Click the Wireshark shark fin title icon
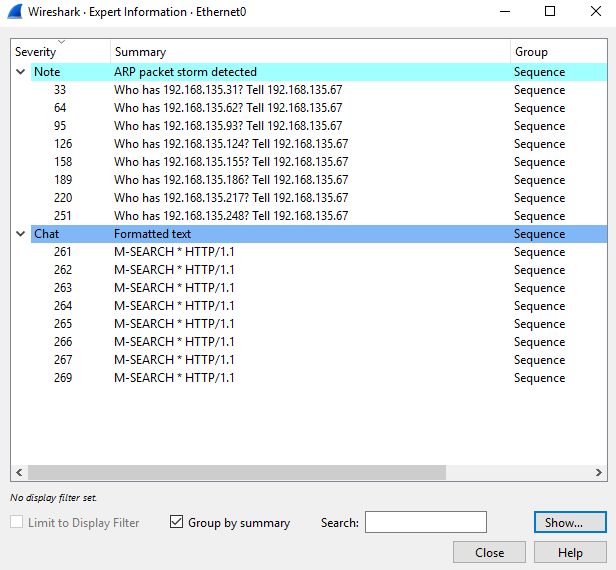 tap(15, 12)
